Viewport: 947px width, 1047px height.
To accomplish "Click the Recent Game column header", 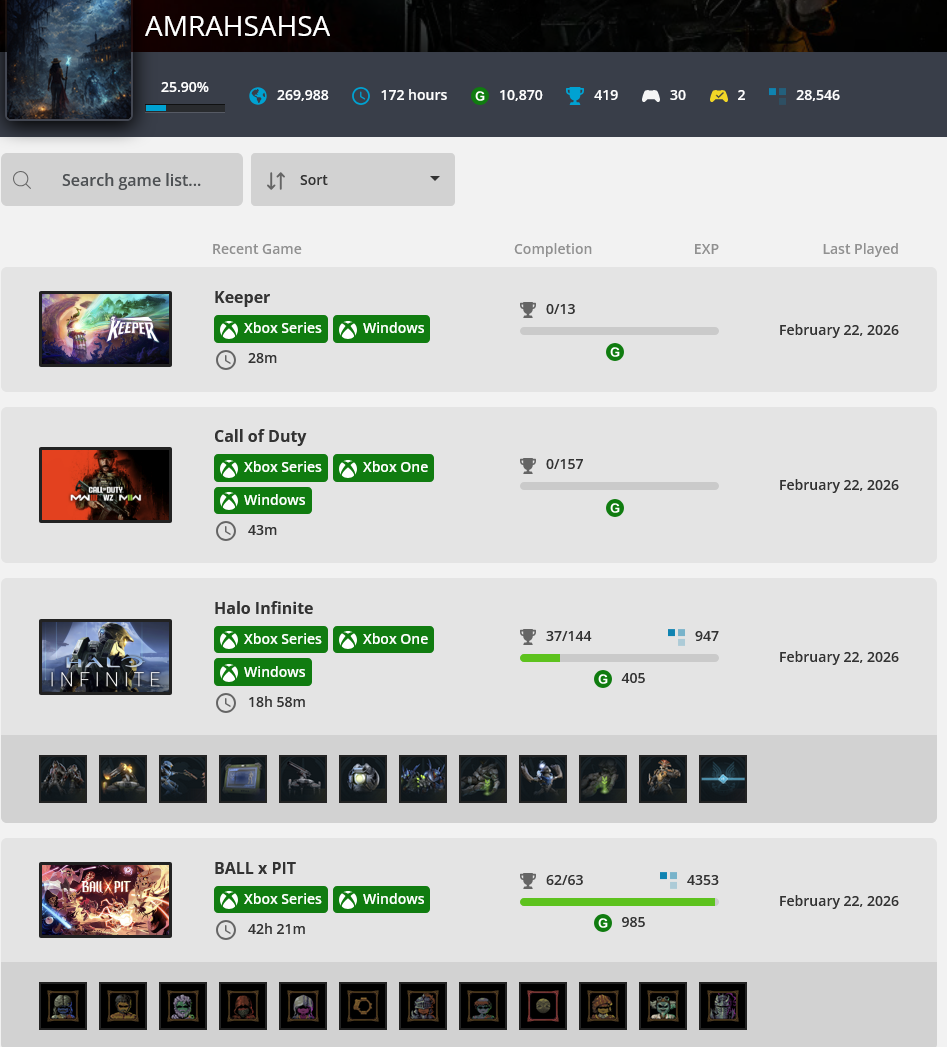I will click(x=256, y=249).
